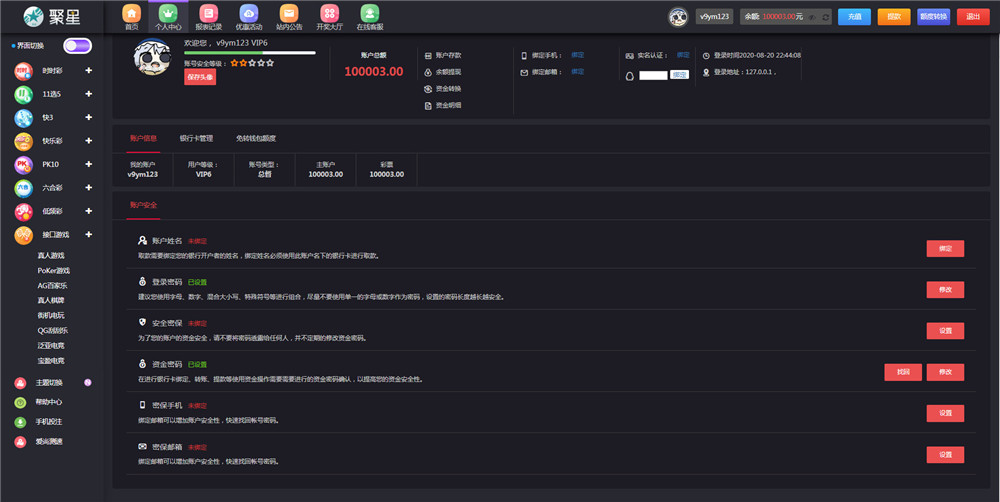This screenshot has height=502, width=1000.
Task: Click the account security star rating
Action: pyautogui.click(x=252, y=63)
